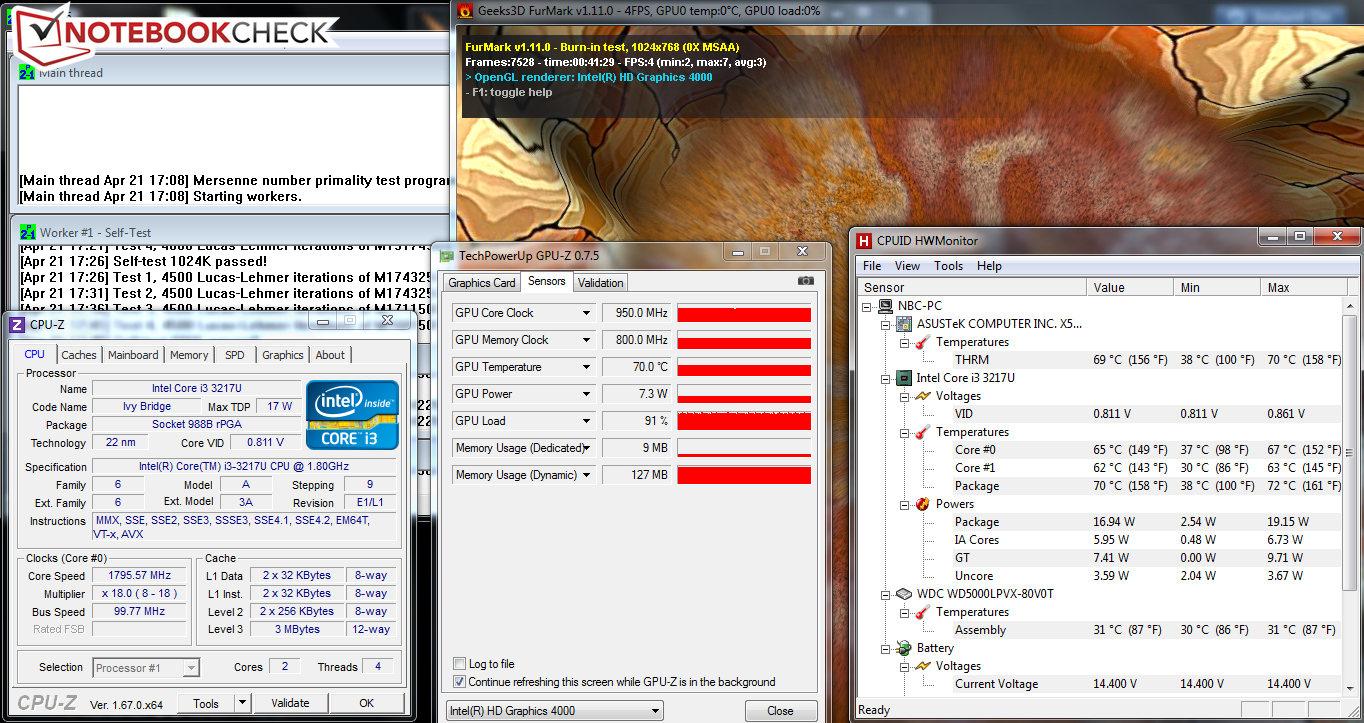Switch to the Graphics tab in CPU-Z
This screenshot has width=1364, height=723.
283,355
